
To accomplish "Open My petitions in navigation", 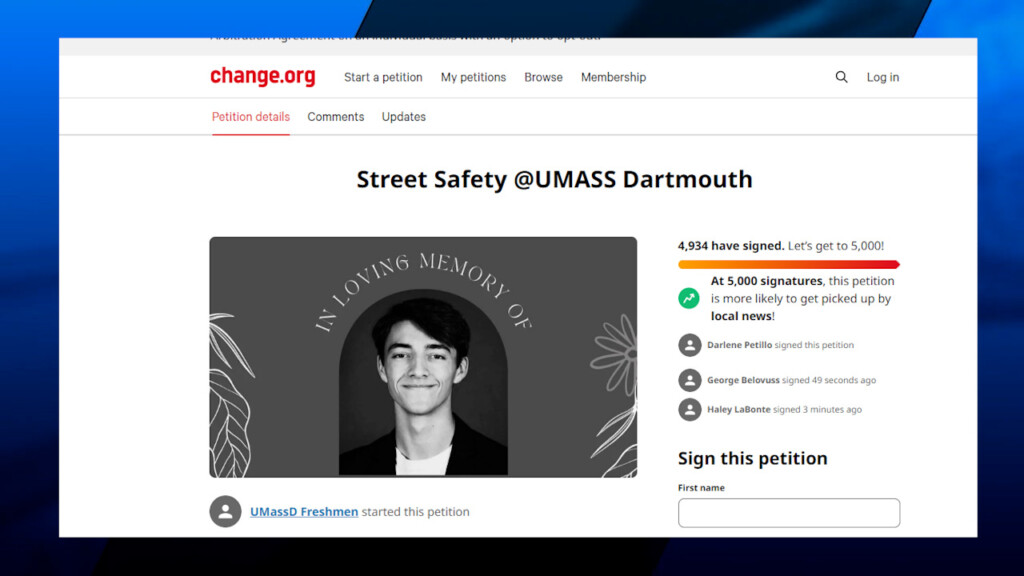I will 473,77.
